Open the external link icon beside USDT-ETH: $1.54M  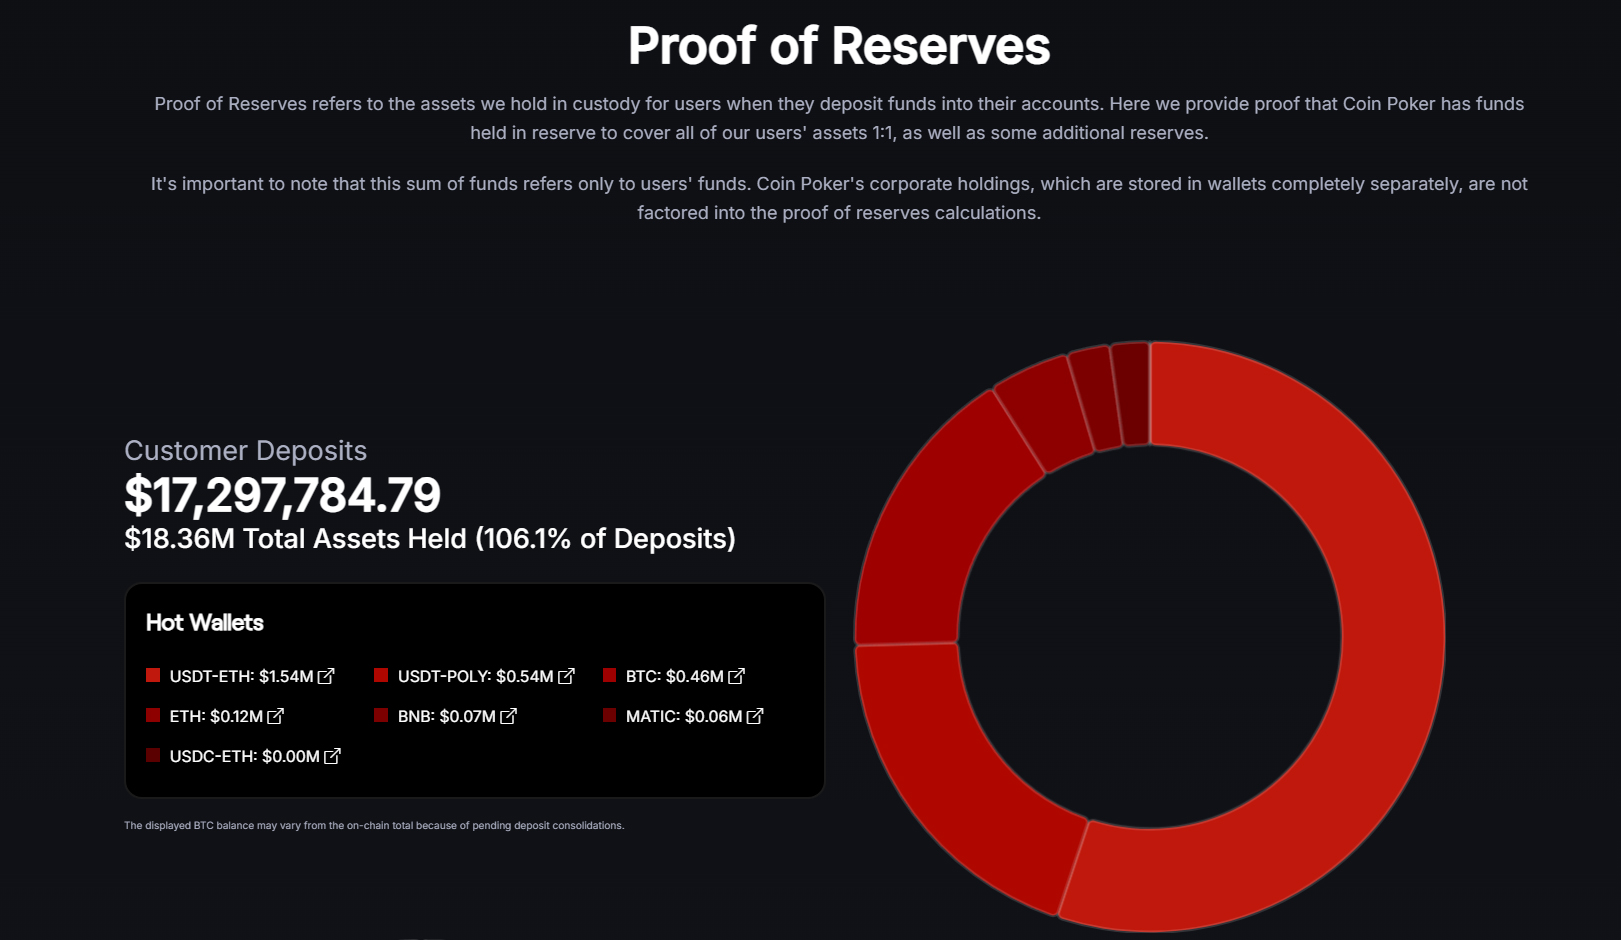(326, 676)
